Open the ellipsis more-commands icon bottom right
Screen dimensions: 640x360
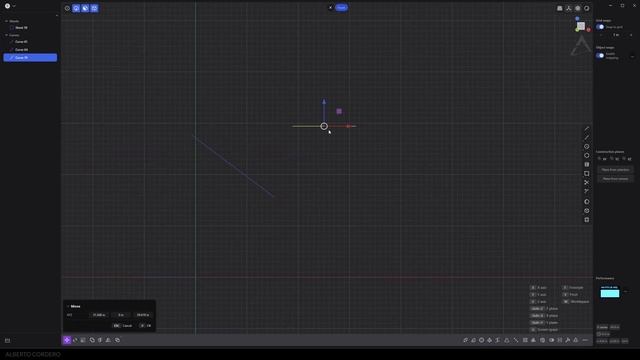click(585, 340)
